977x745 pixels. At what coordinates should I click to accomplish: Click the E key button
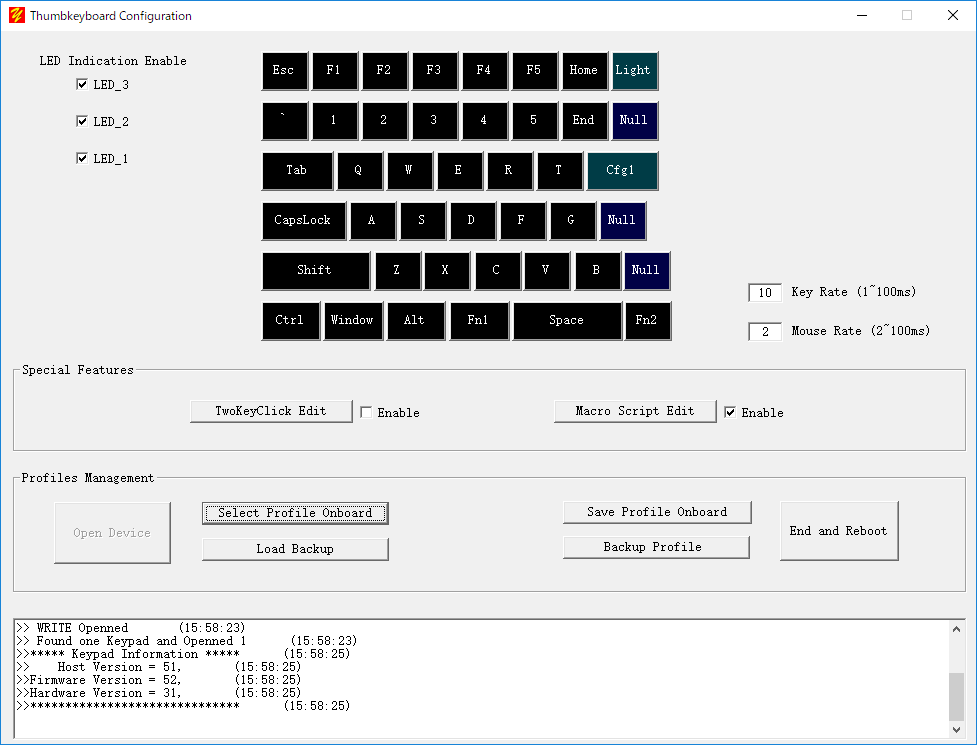460,171
